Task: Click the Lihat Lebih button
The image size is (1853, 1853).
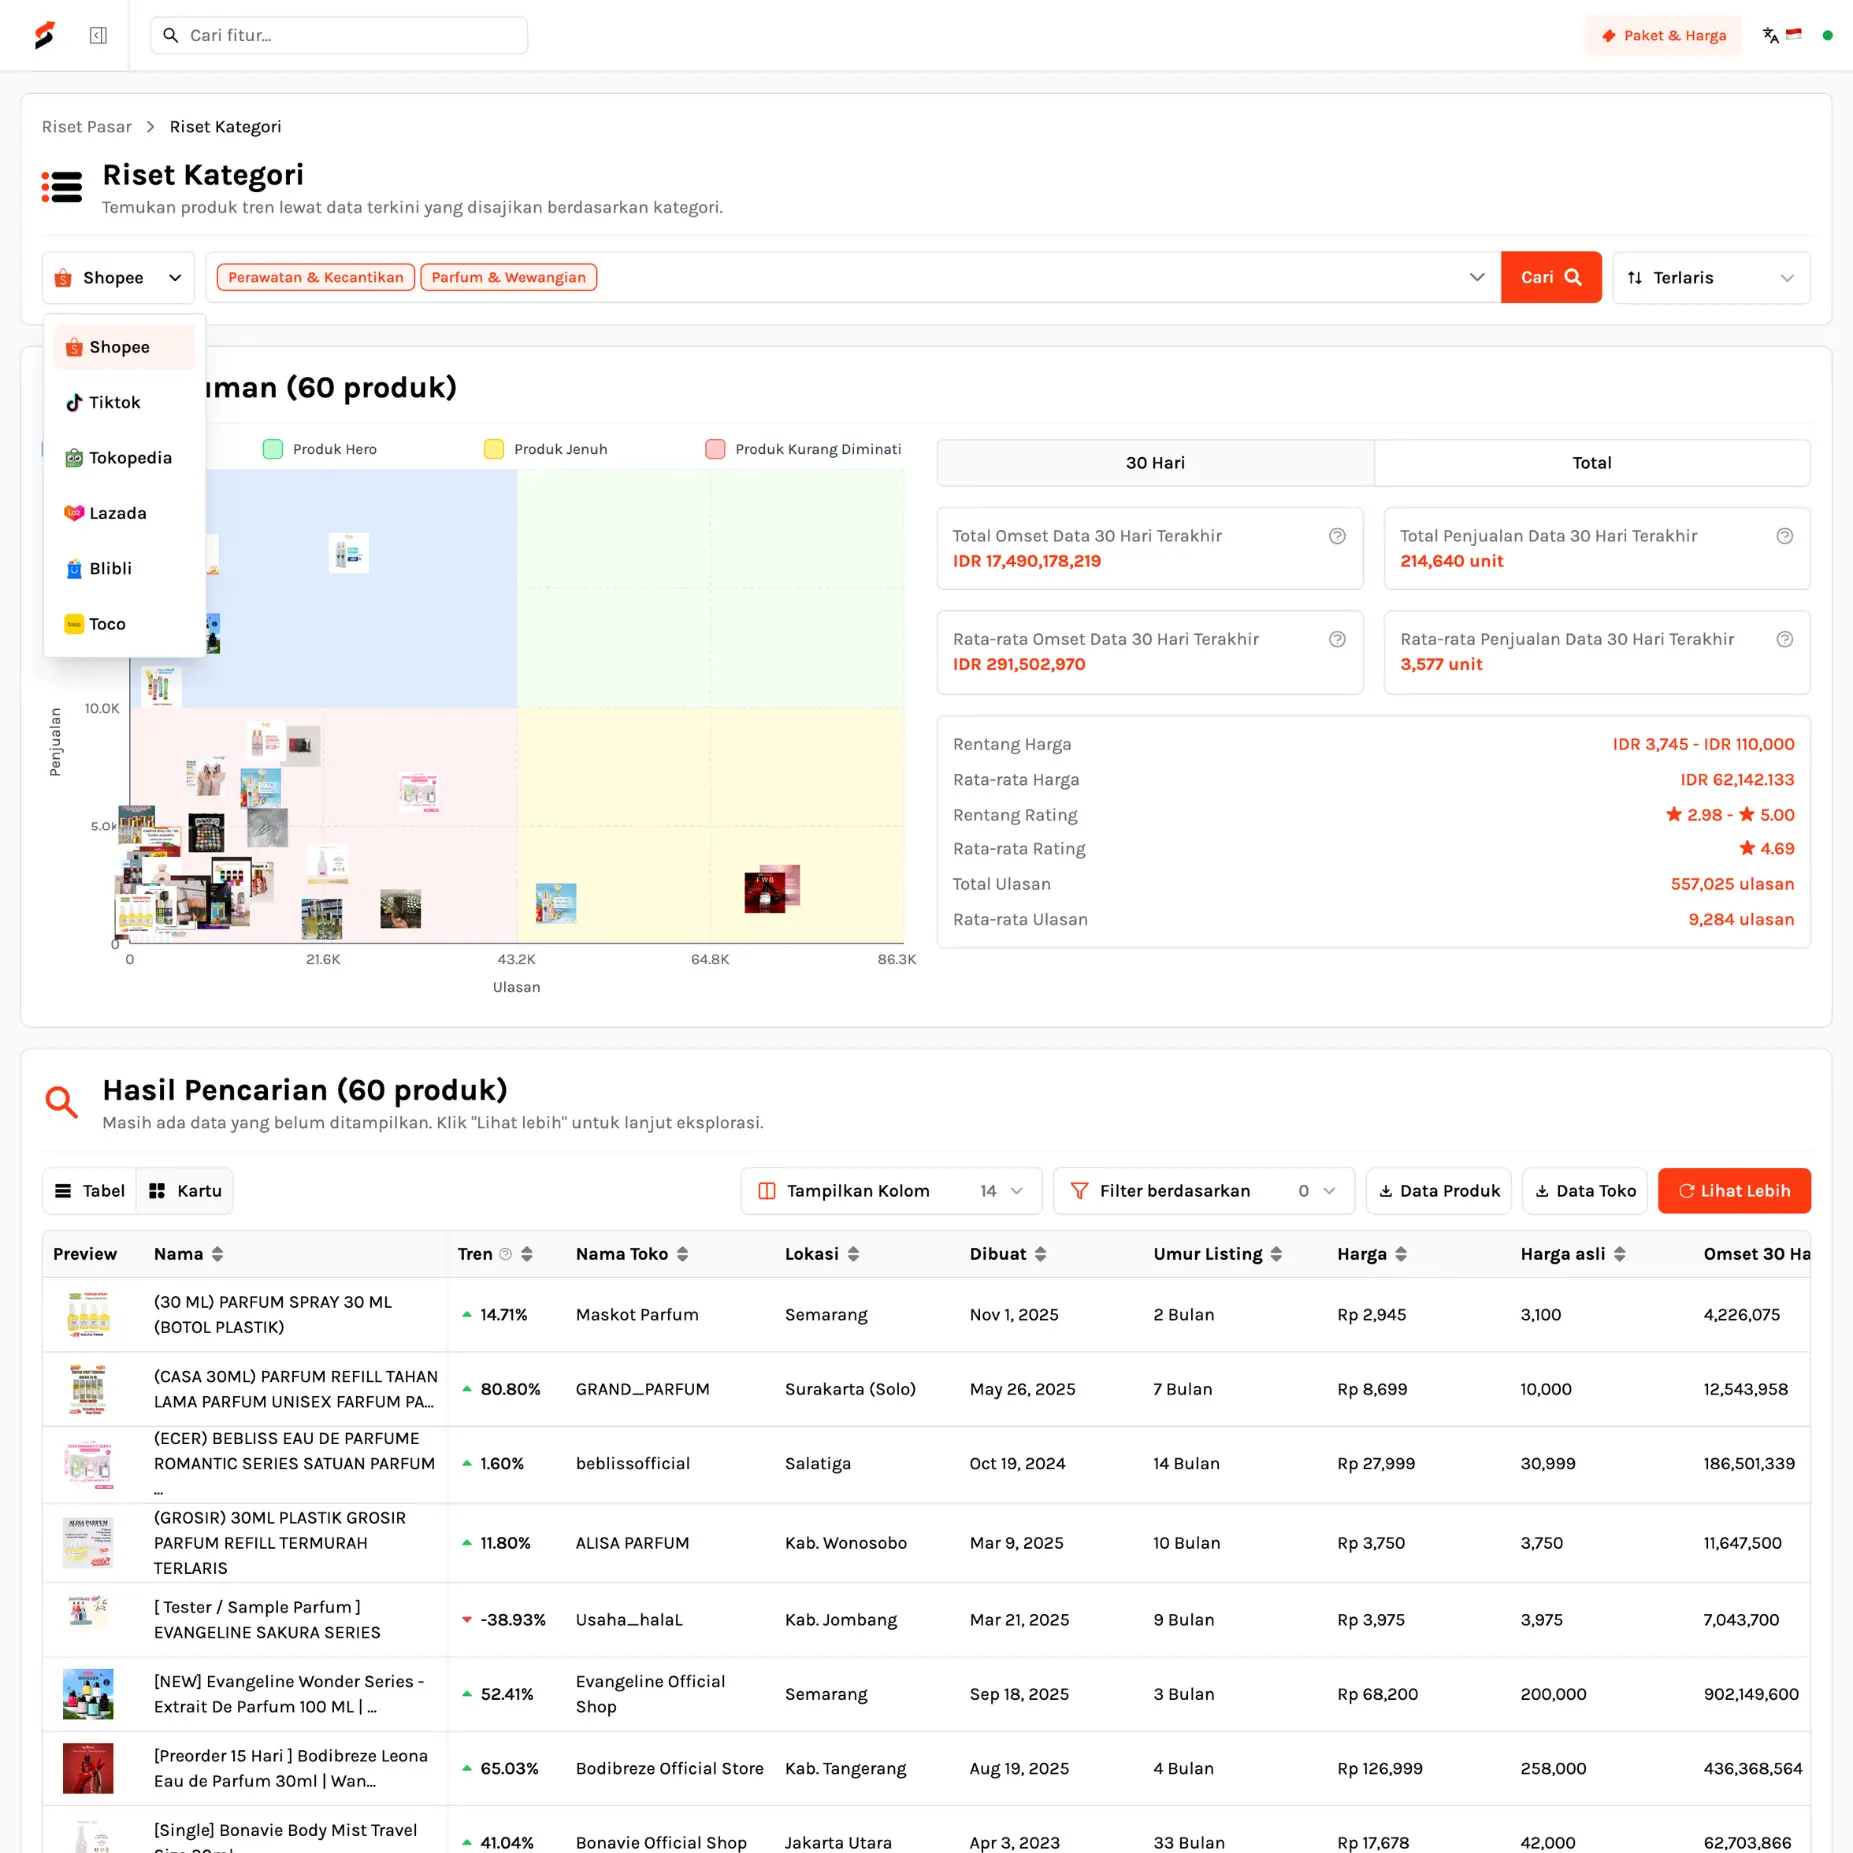Action: point(1733,1191)
